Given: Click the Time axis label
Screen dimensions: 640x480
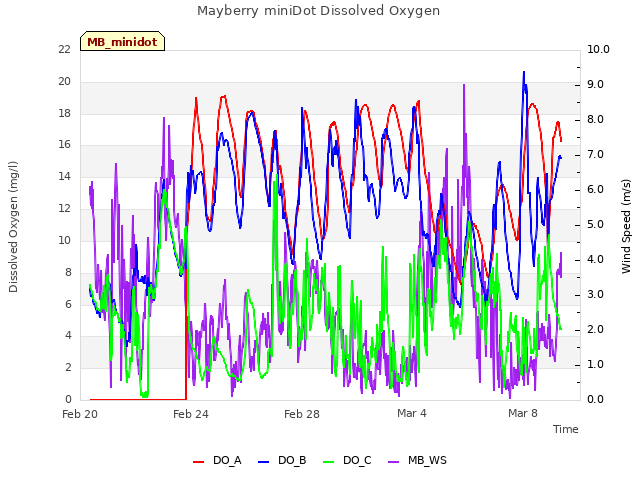Looking at the screenshot, I should (566, 429).
